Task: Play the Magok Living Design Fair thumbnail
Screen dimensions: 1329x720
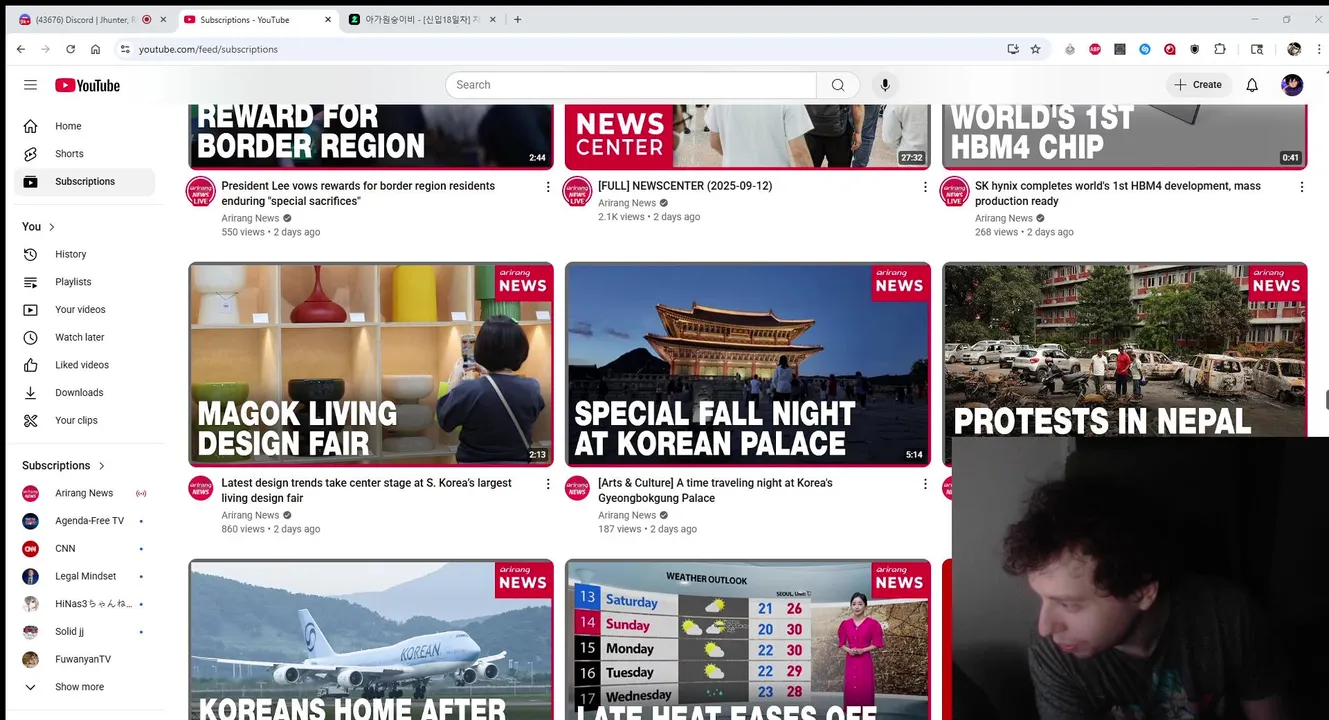Action: tap(371, 365)
